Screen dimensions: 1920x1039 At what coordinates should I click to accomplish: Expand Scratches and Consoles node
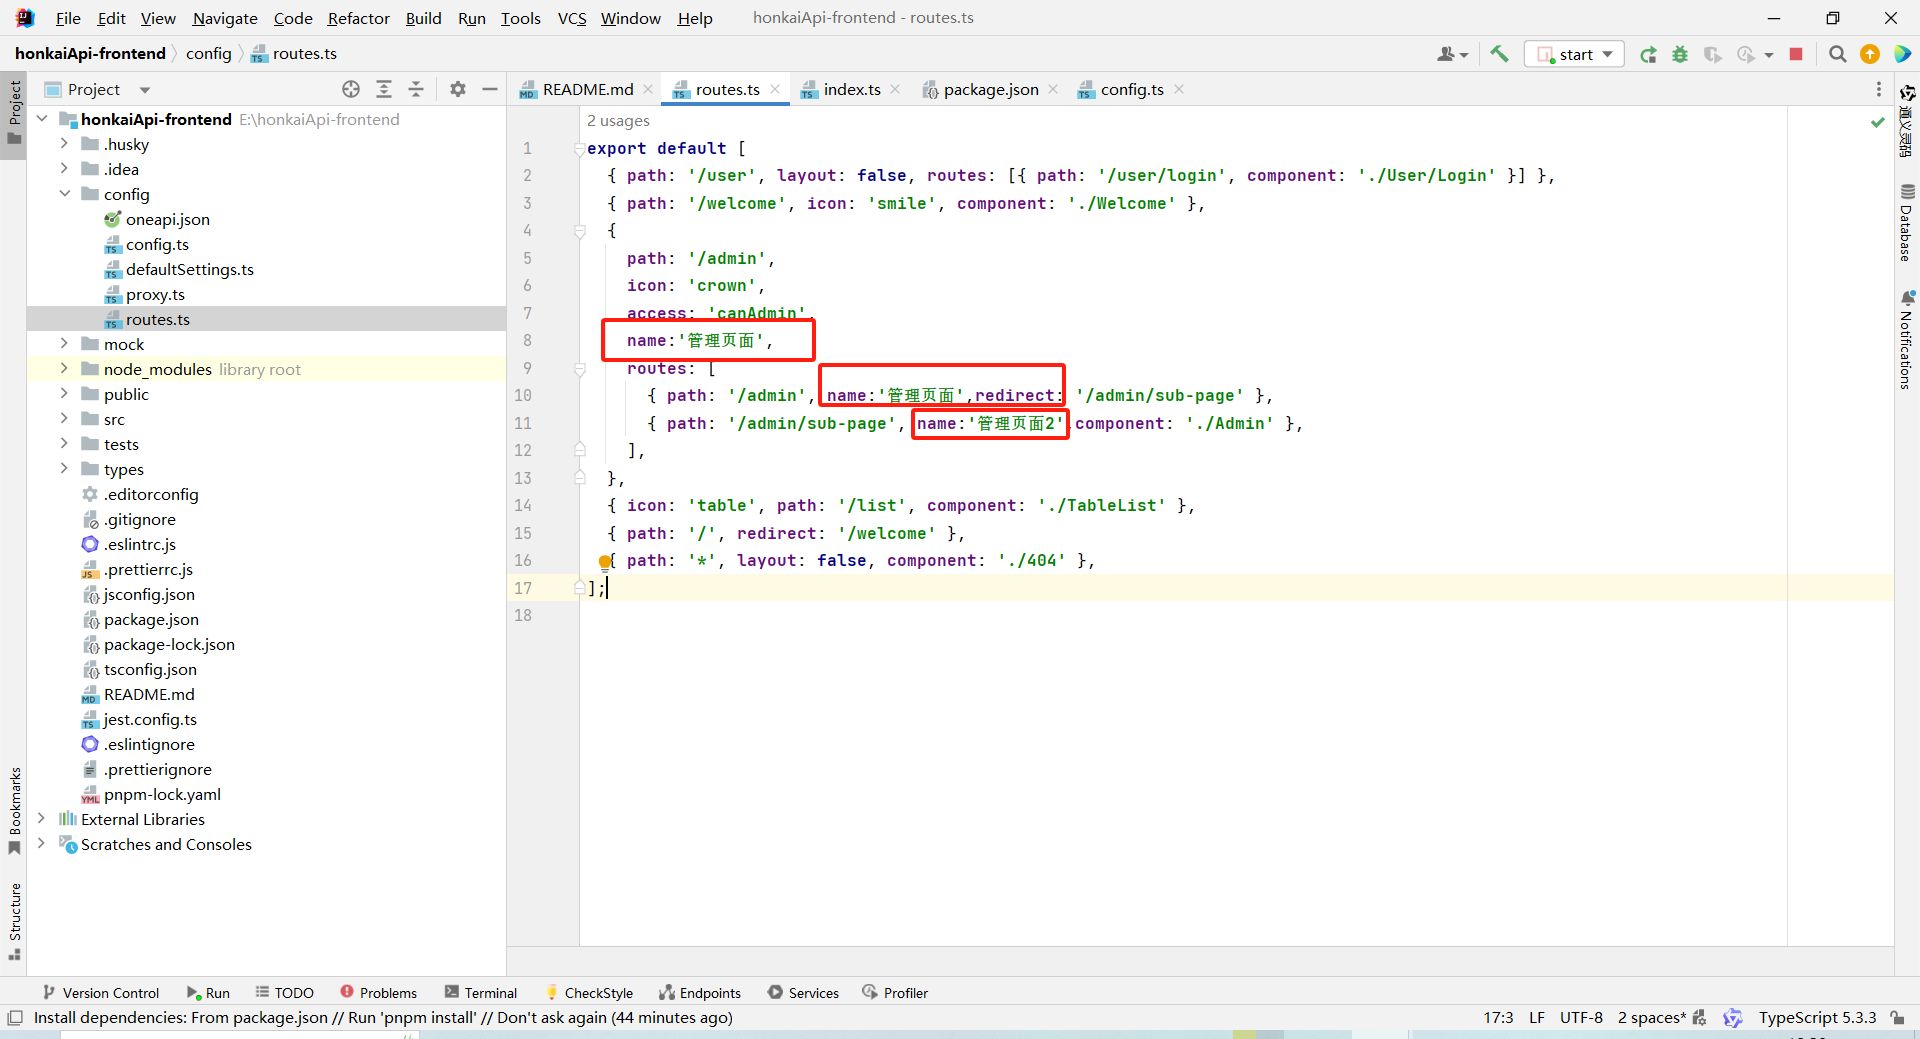point(42,844)
